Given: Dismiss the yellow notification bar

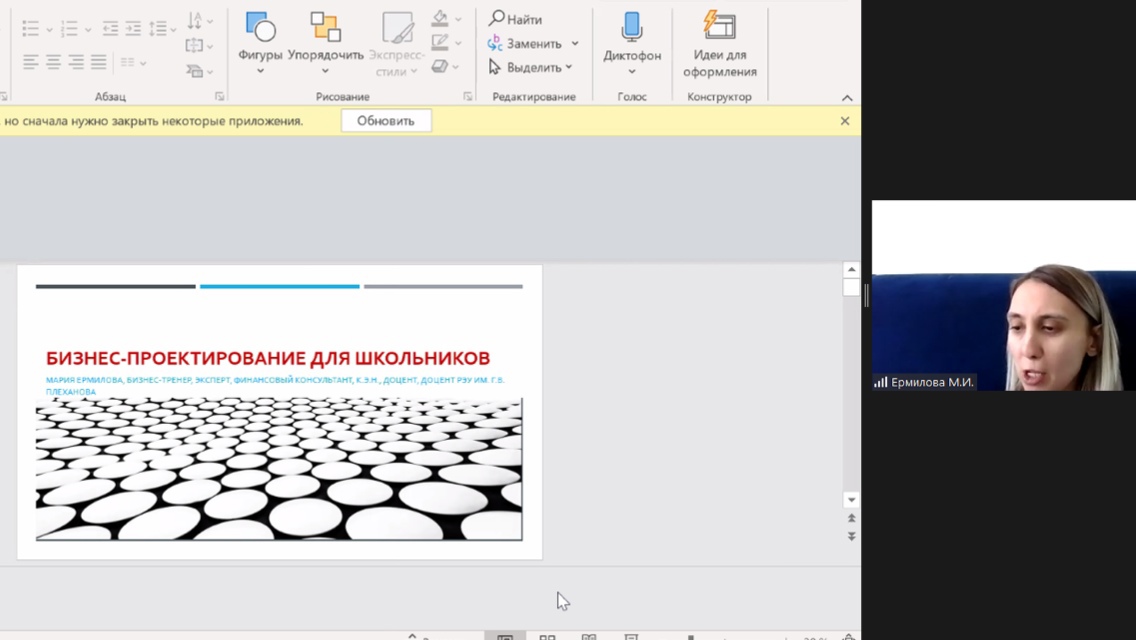Looking at the screenshot, I should pyautogui.click(x=845, y=121).
